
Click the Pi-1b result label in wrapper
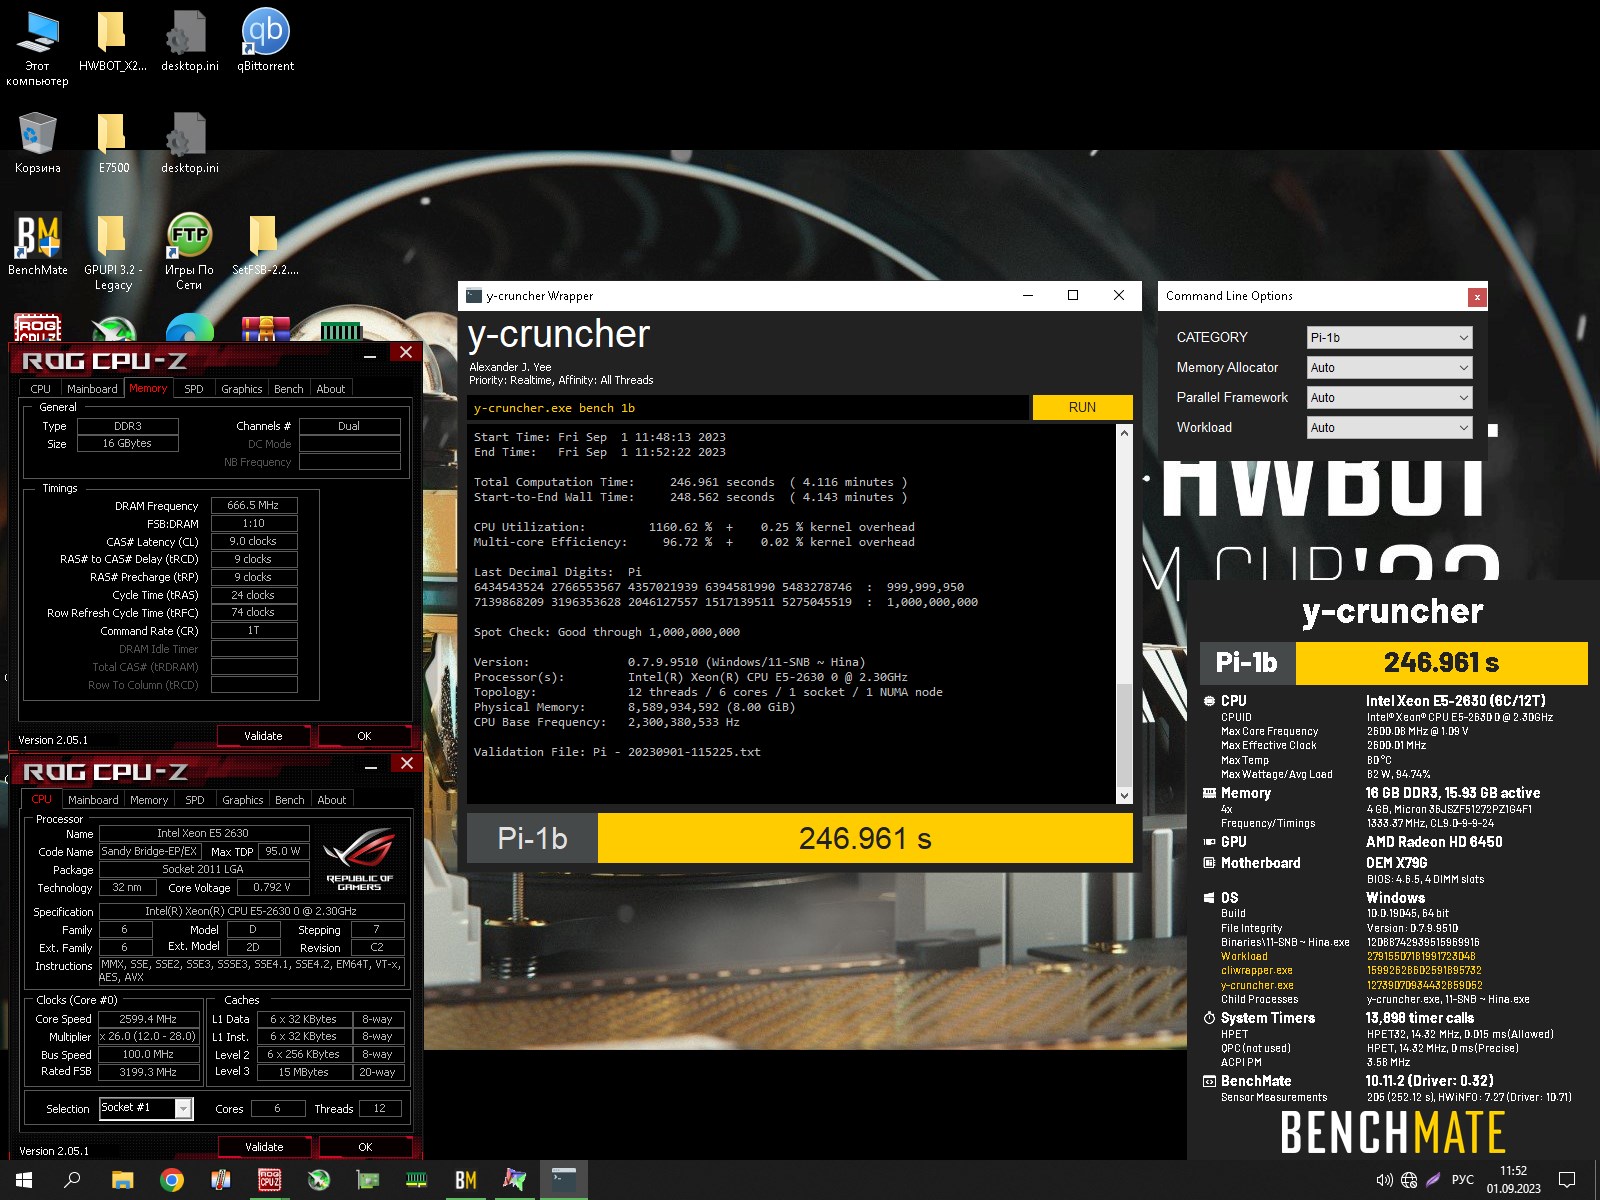point(532,838)
